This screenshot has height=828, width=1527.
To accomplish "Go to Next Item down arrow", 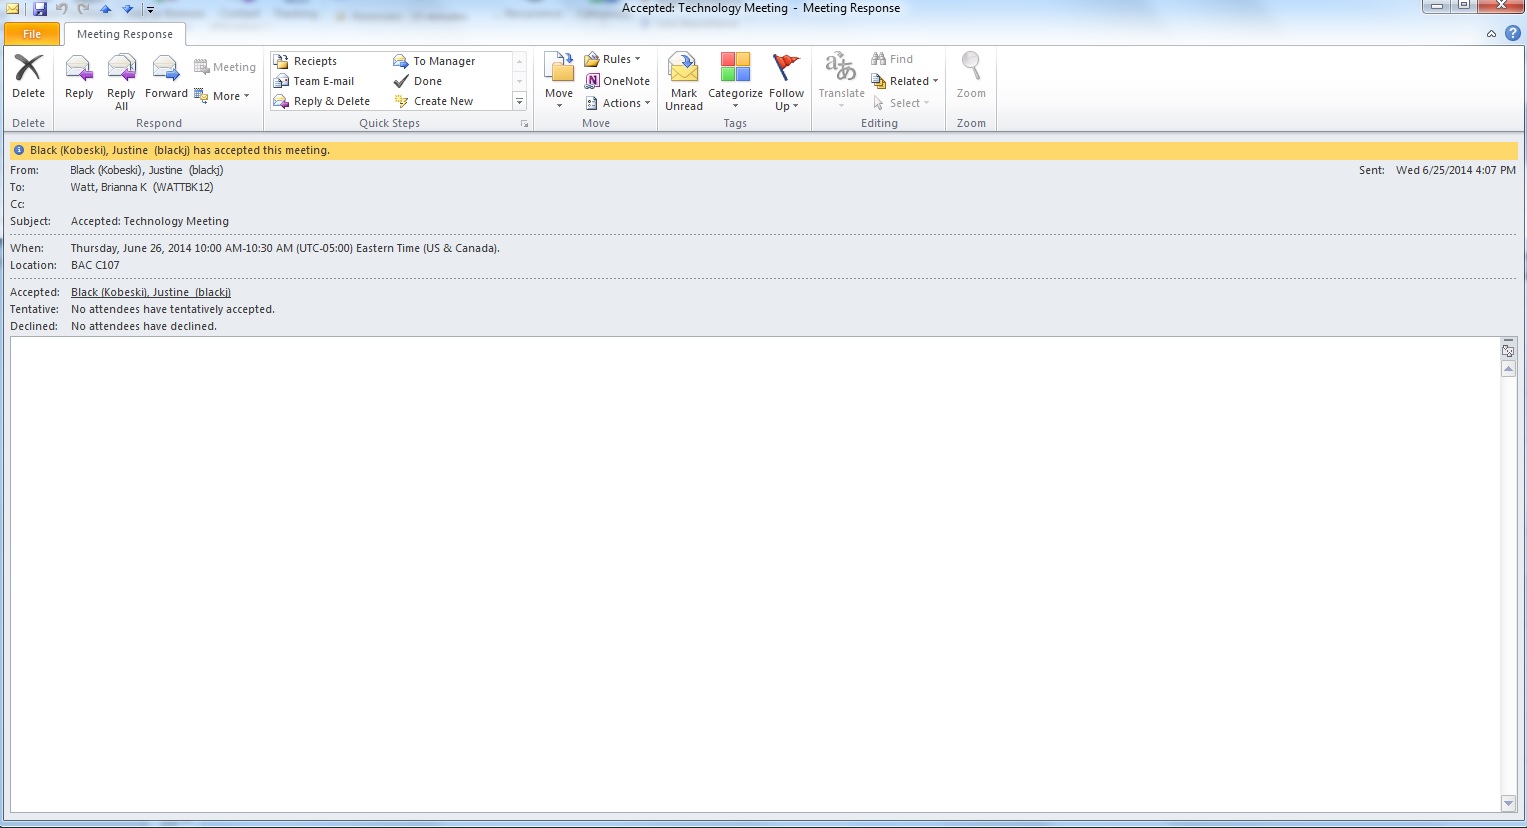I will pos(127,9).
